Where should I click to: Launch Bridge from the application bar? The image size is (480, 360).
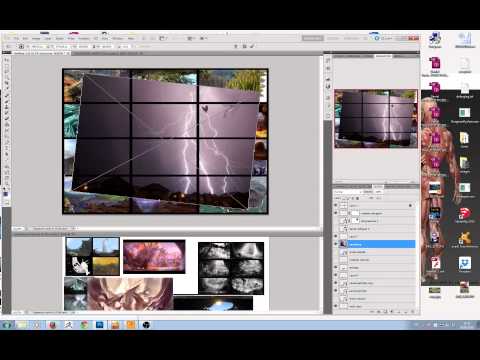144,38
